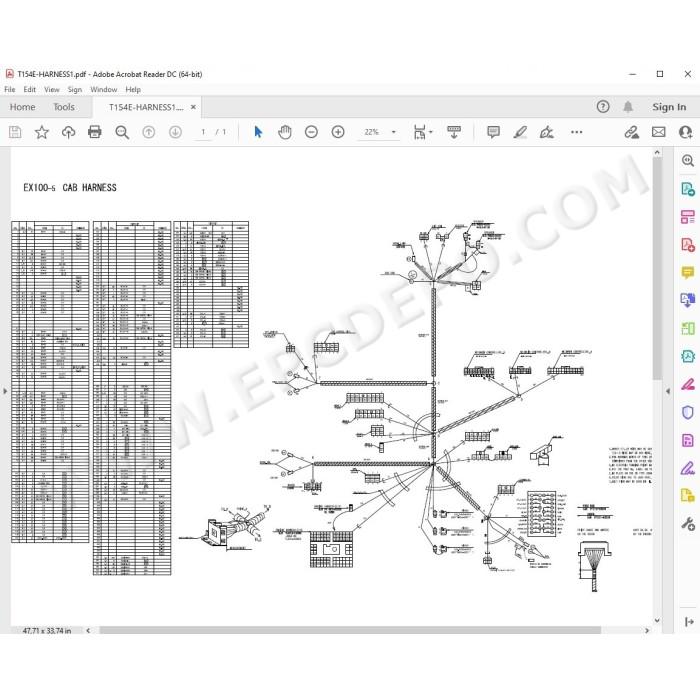Go to next page arrow
The width and height of the screenshot is (700, 700).
tap(175, 132)
